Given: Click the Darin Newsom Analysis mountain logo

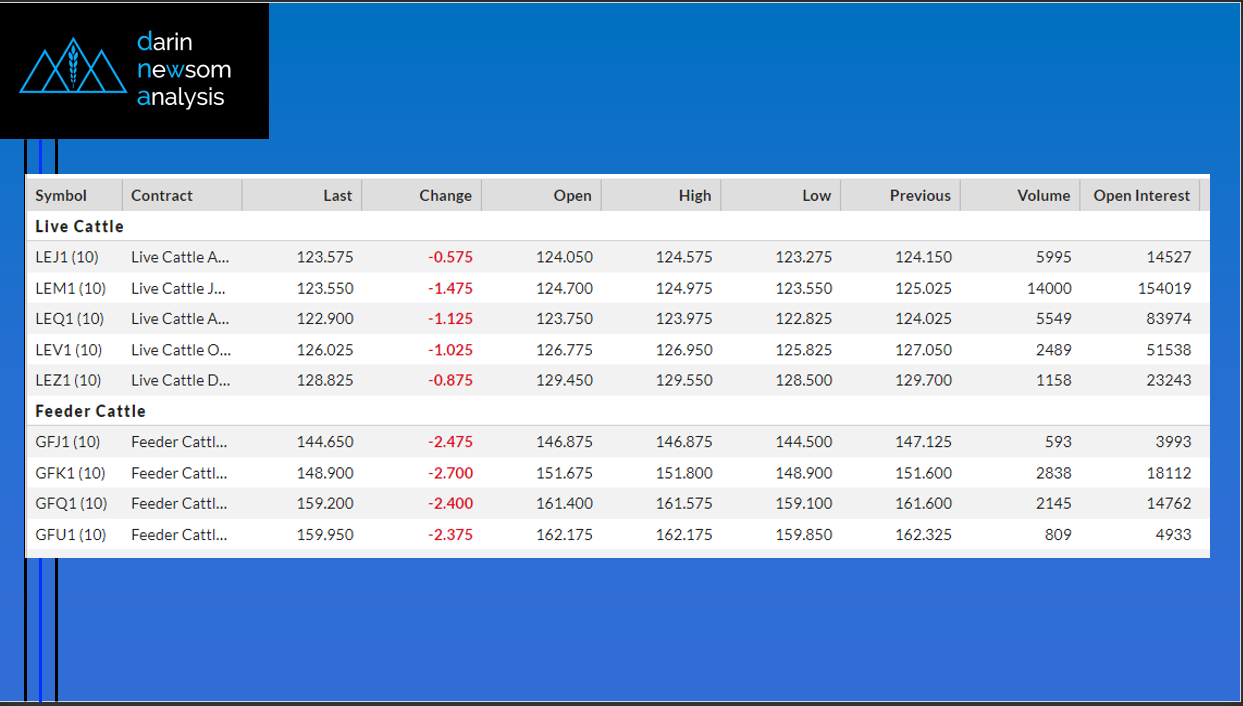Looking at the screenshot, I should point(73,67).
